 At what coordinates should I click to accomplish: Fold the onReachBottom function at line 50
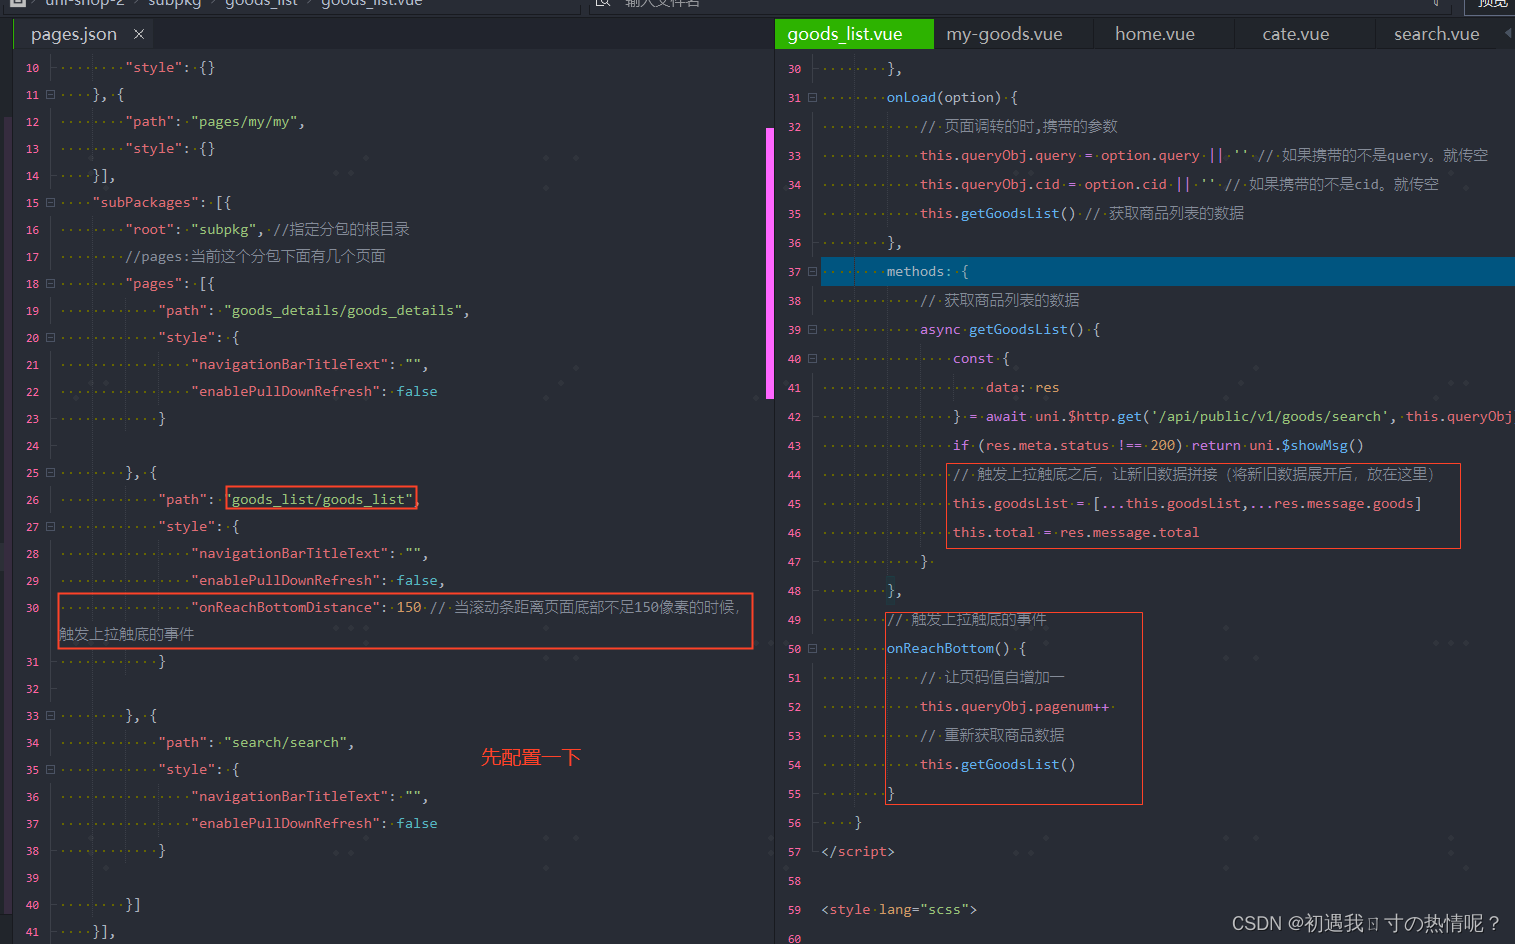pos(812,649)
